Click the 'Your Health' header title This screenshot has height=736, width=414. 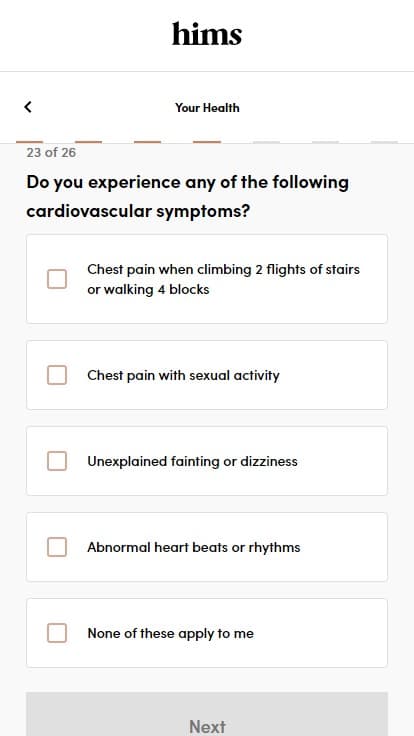coord(207,107)
